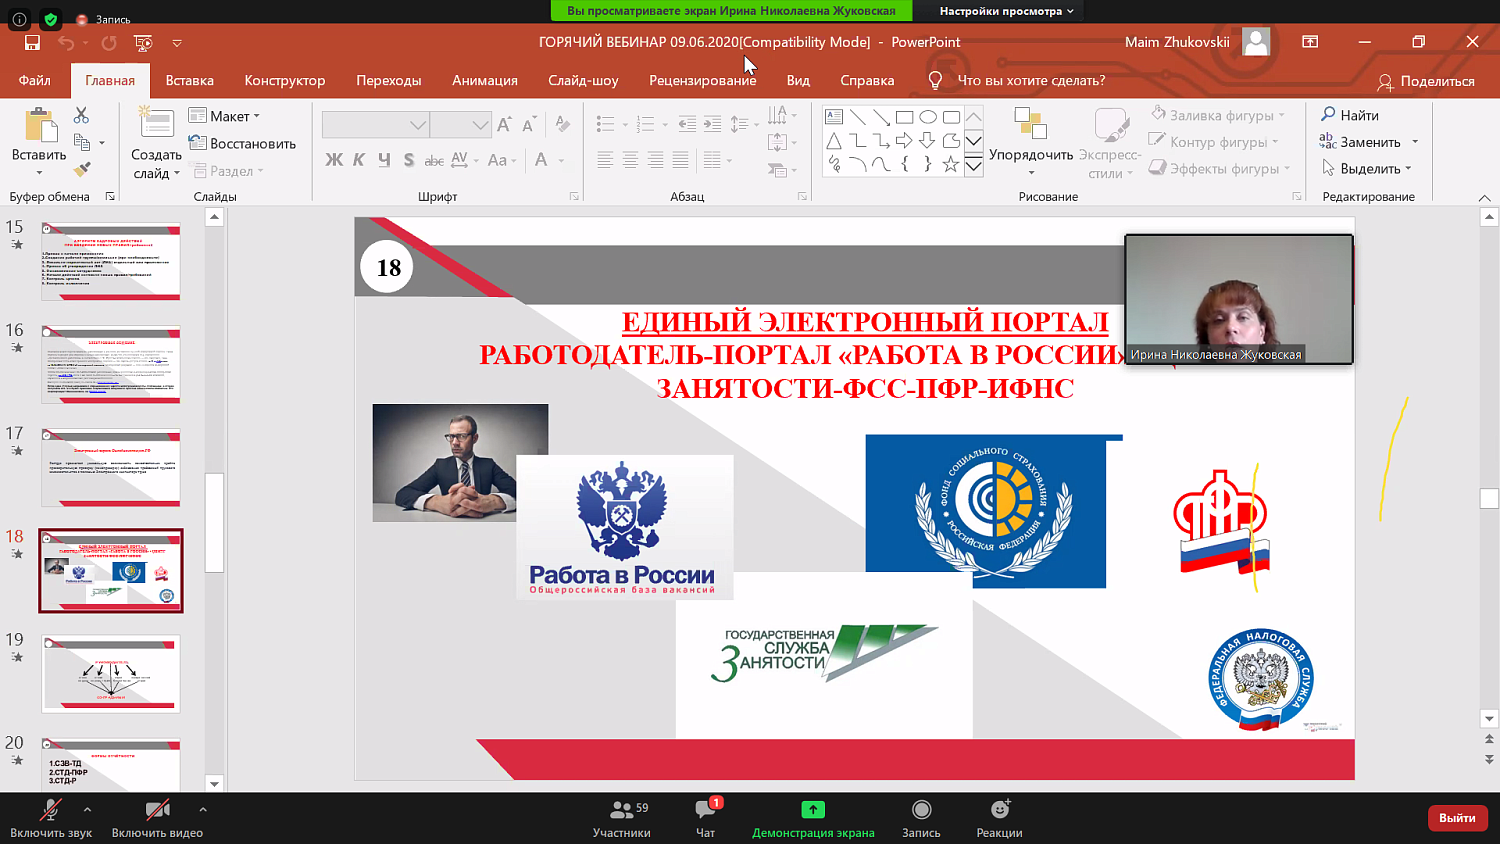Decrease font size with smaller A icon

[x=528, y=125]
